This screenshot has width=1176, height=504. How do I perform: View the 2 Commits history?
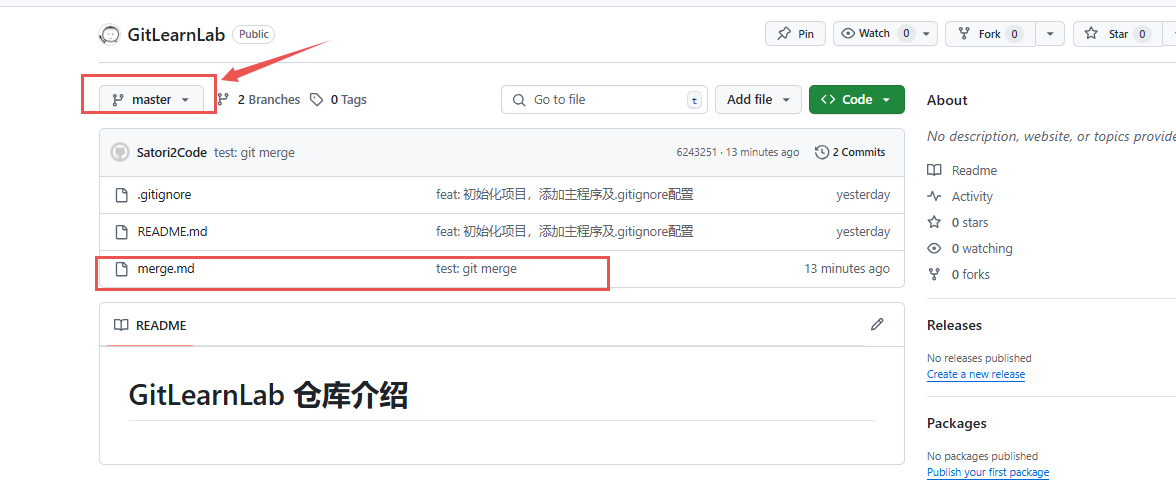[x=850, y=152]
